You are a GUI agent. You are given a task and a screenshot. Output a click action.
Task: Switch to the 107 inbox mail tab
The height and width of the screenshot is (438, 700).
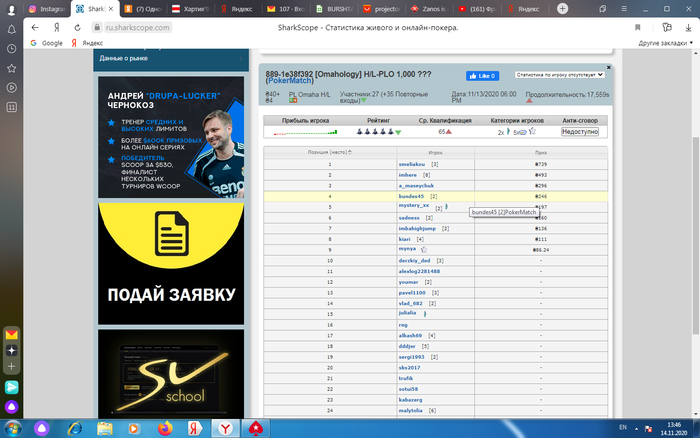point(286,9)
